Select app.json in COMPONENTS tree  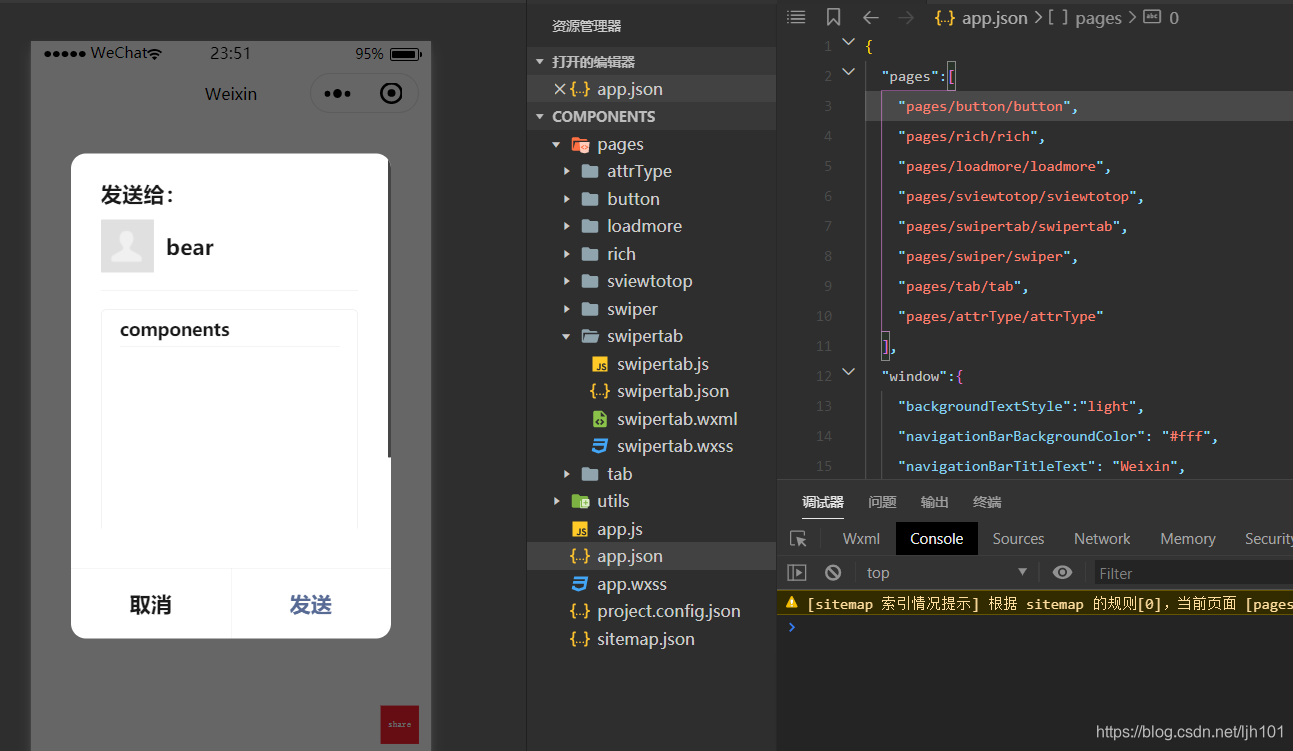click(x=630, y=556)
